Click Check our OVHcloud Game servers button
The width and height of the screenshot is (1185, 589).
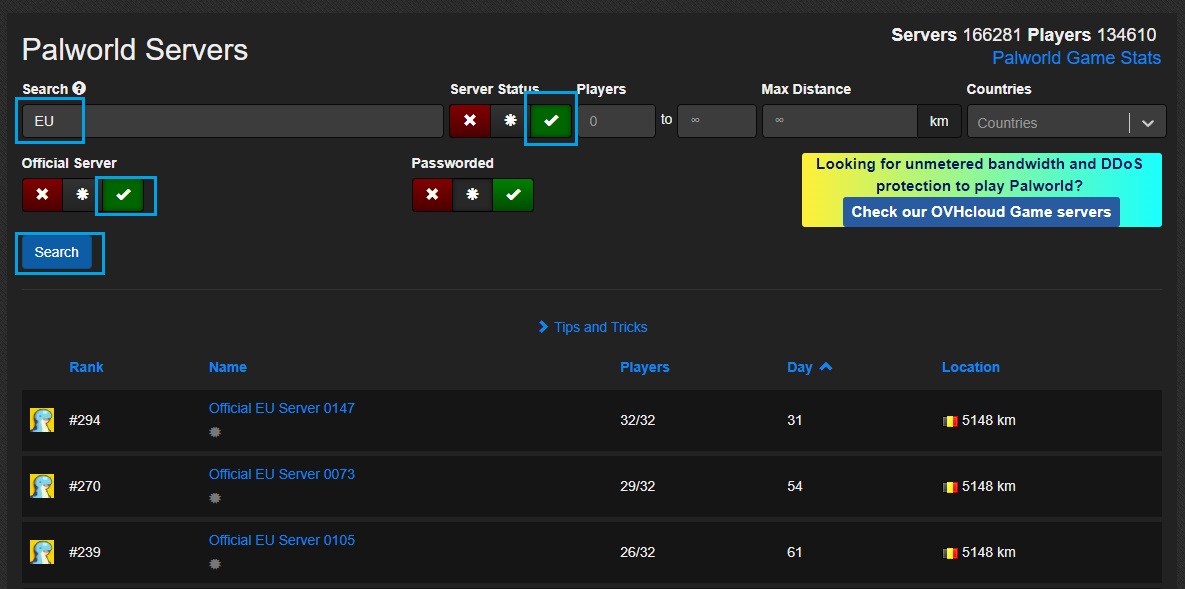pyautogui.click(x=981, y=212)
